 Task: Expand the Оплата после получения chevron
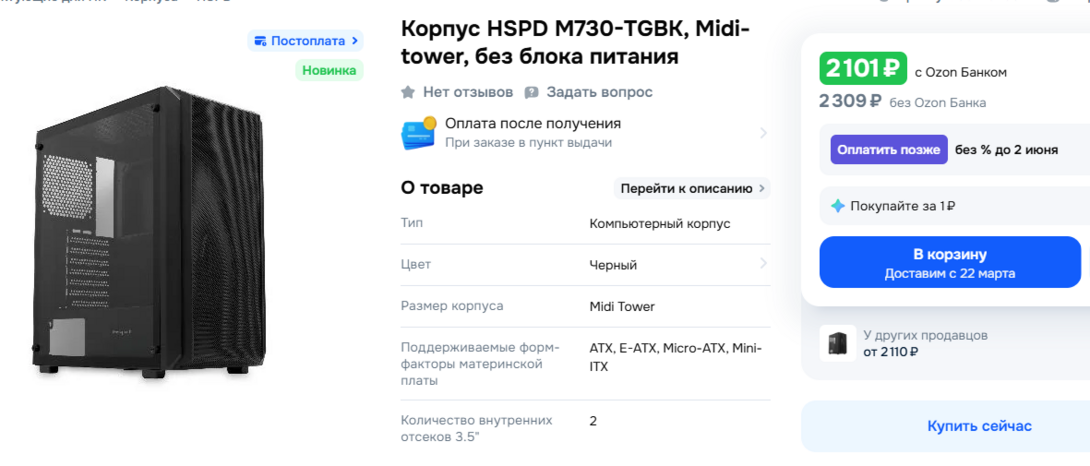click(x=763, y=133)
